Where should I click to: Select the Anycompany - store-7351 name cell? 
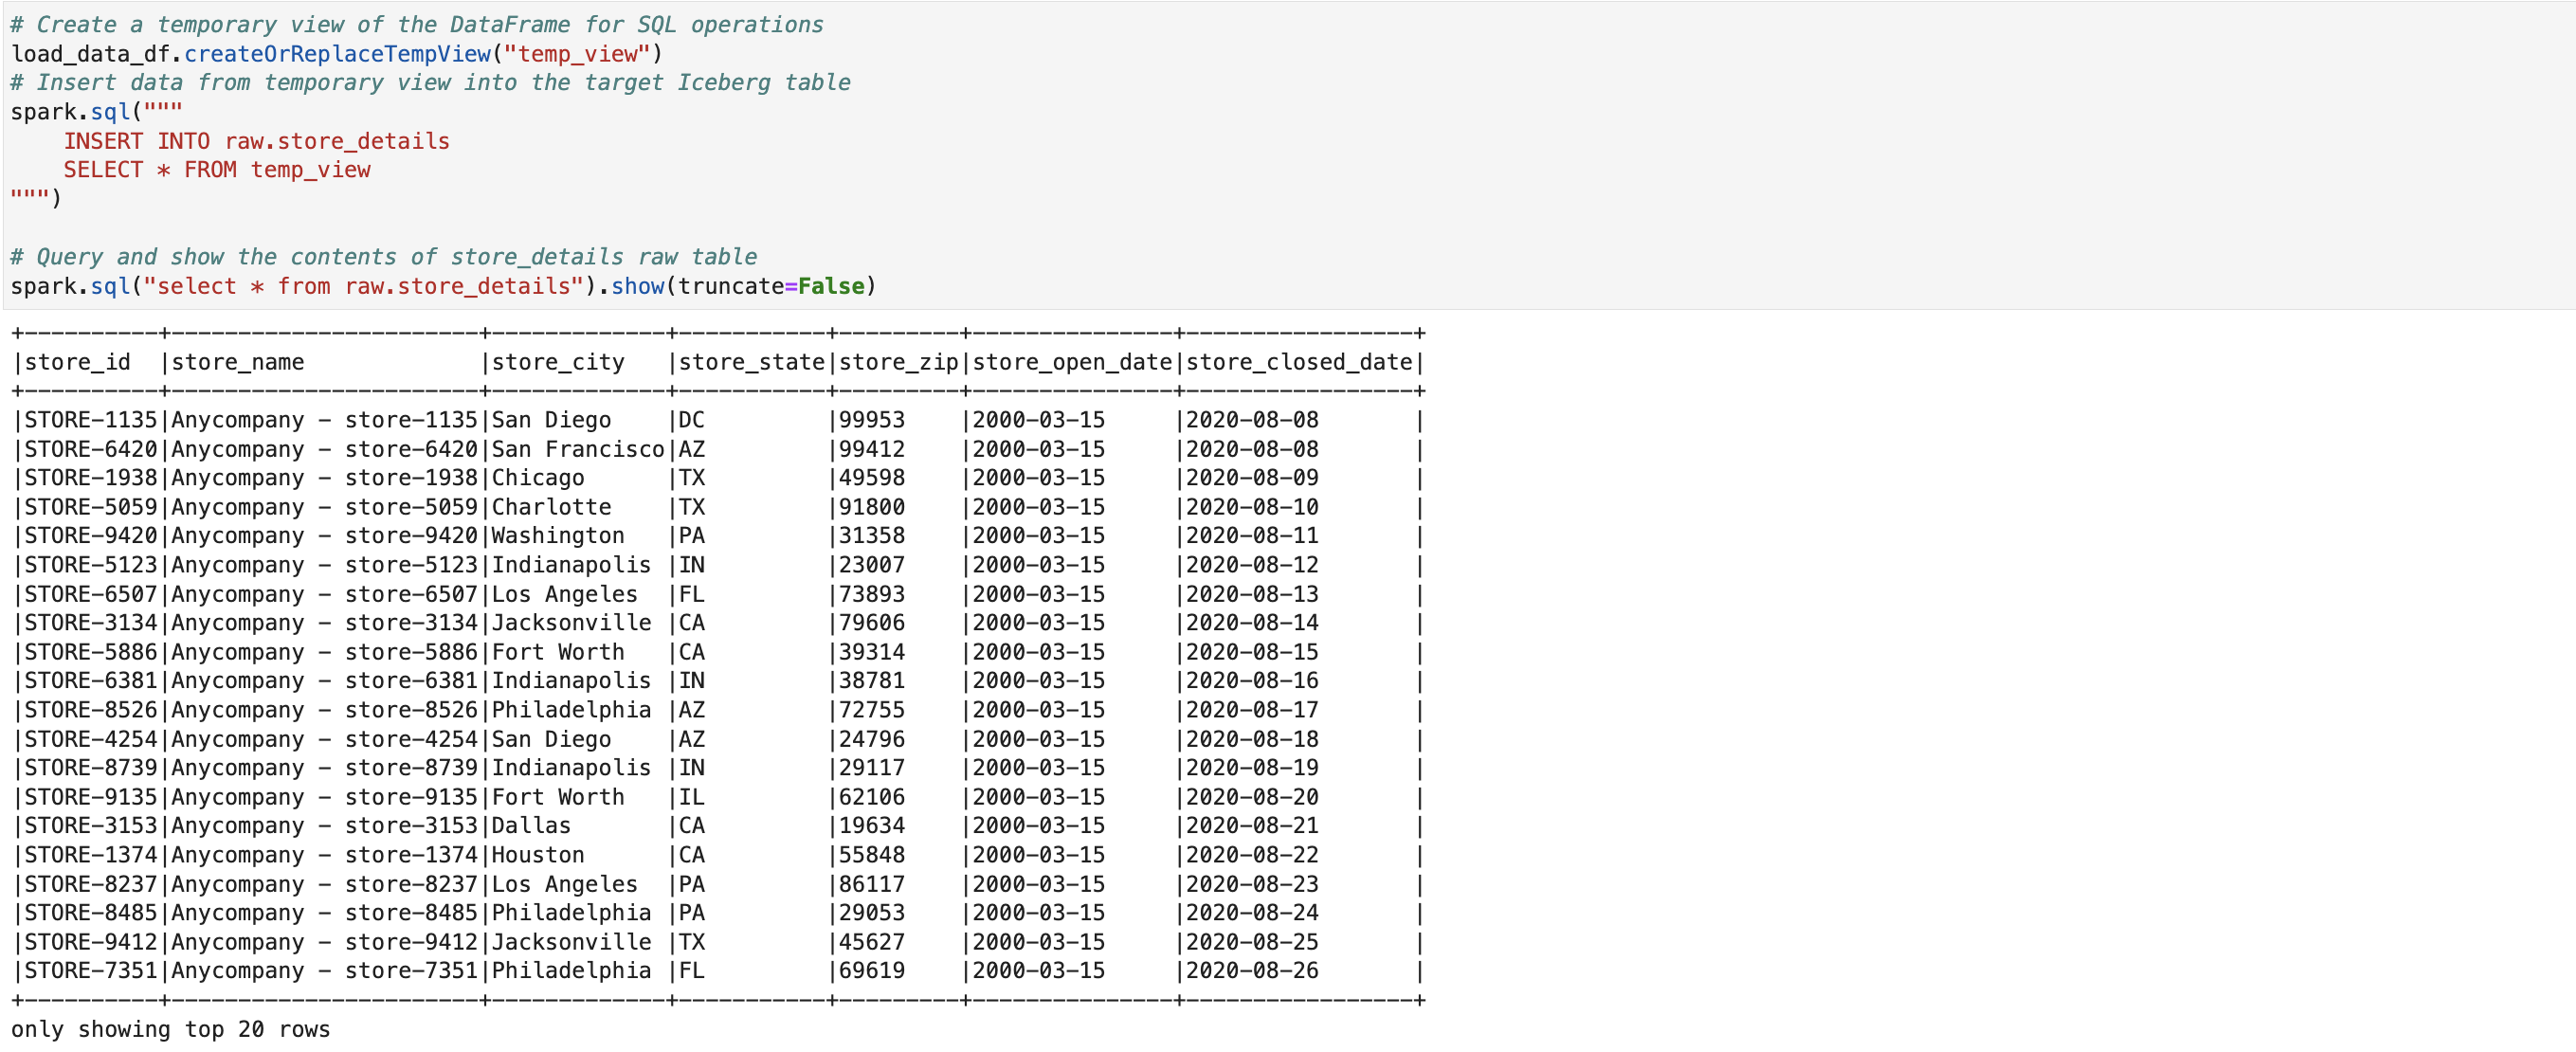point(323,971)
